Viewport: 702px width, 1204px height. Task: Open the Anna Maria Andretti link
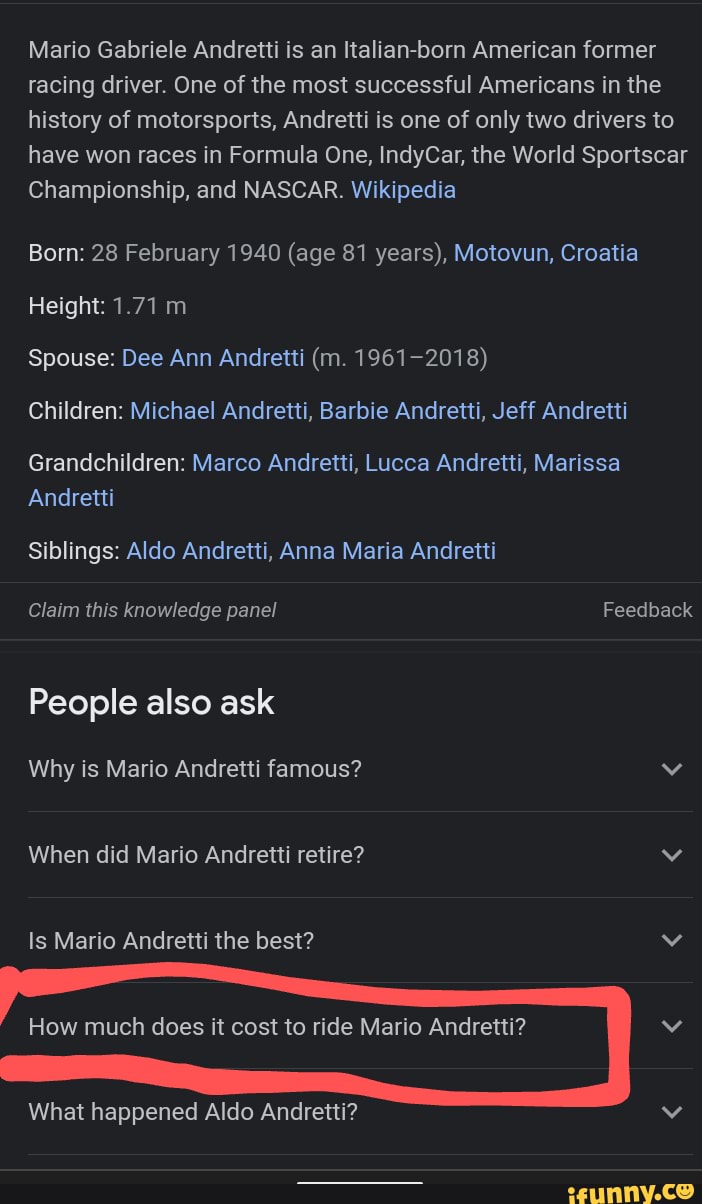click(x=388, y=550)
